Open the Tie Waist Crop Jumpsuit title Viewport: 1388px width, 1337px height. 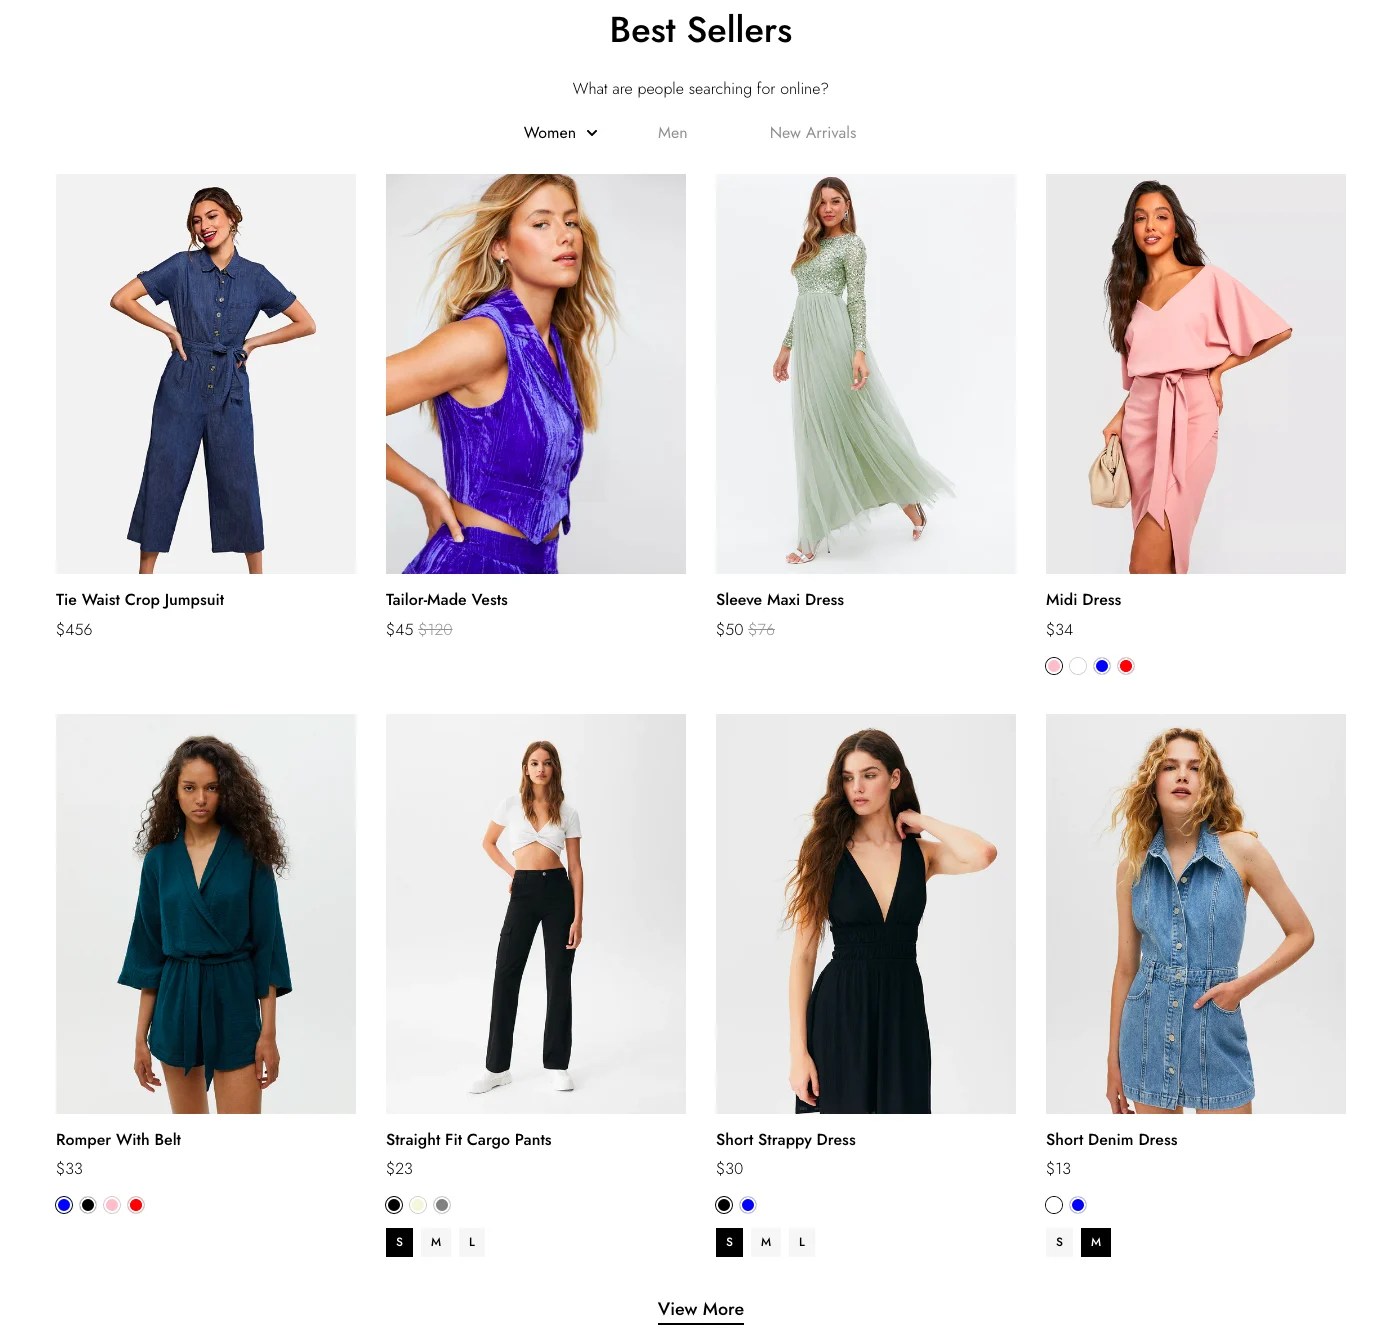pyautogui.click(x=140, y=600)
